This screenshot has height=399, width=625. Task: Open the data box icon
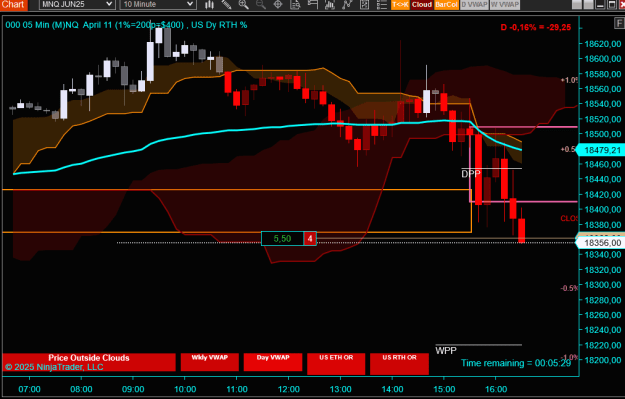point(295,5)
